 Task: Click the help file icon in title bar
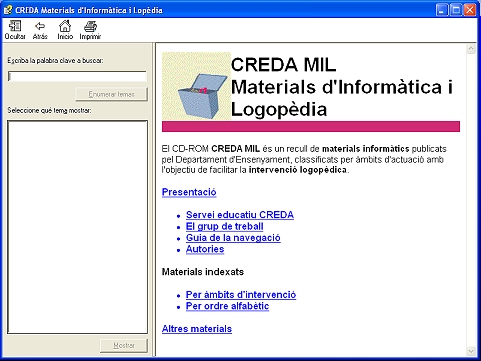pyautogui.click(x=8, y=10)
